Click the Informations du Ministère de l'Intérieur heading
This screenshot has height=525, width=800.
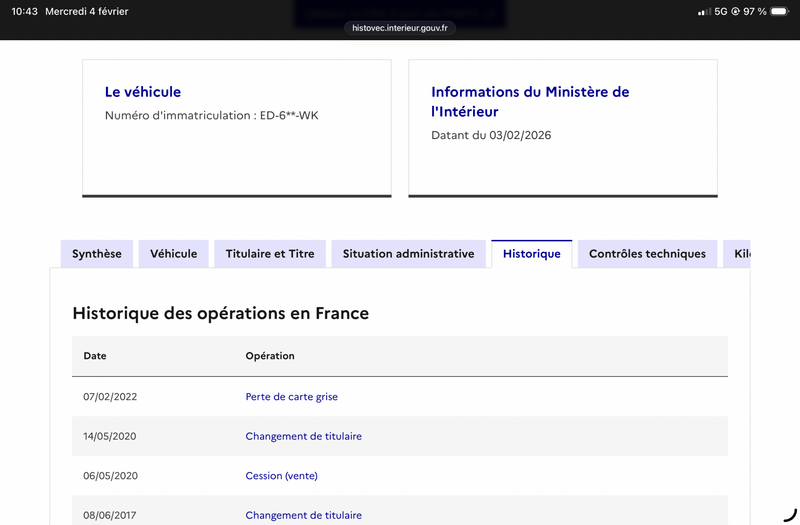[x=530, y=101]
